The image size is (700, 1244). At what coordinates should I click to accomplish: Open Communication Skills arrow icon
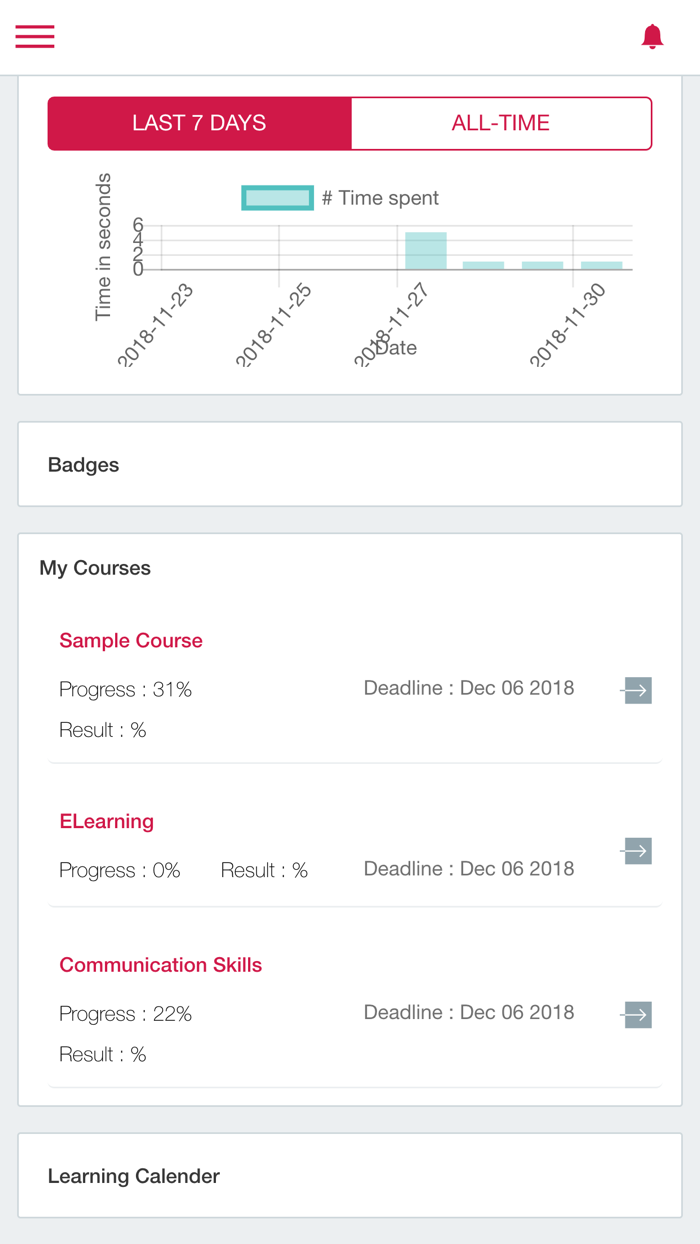(x=636, y=1015)
